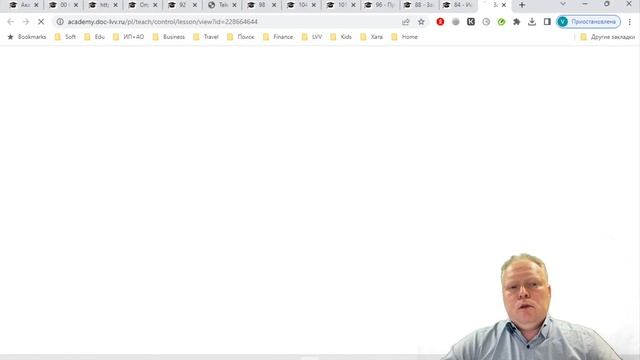Stop loading the page with the X button
The image size is (640, 360).
pos(41,22)
